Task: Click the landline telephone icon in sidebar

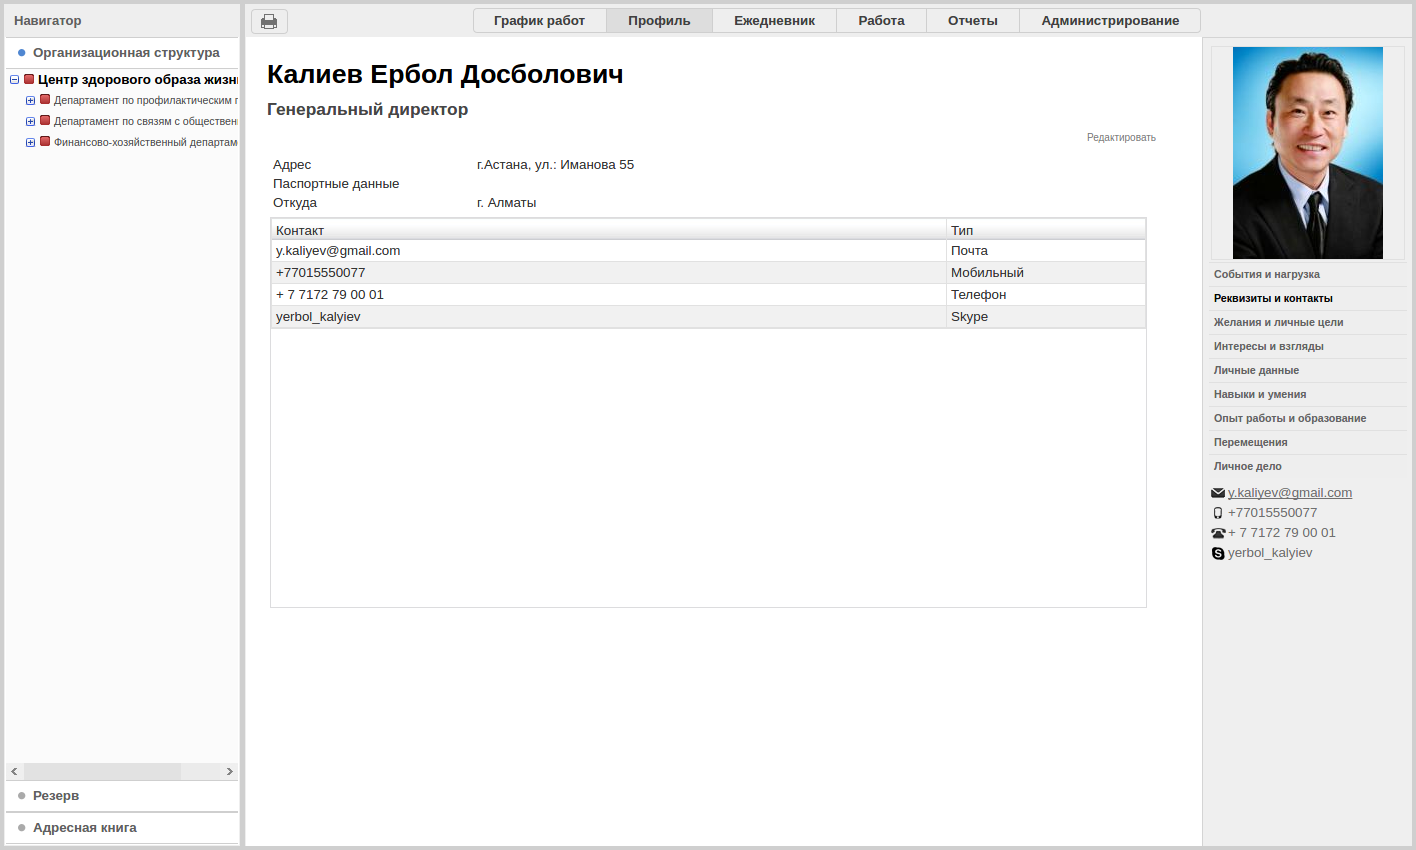Action: tap(1218, 533)
